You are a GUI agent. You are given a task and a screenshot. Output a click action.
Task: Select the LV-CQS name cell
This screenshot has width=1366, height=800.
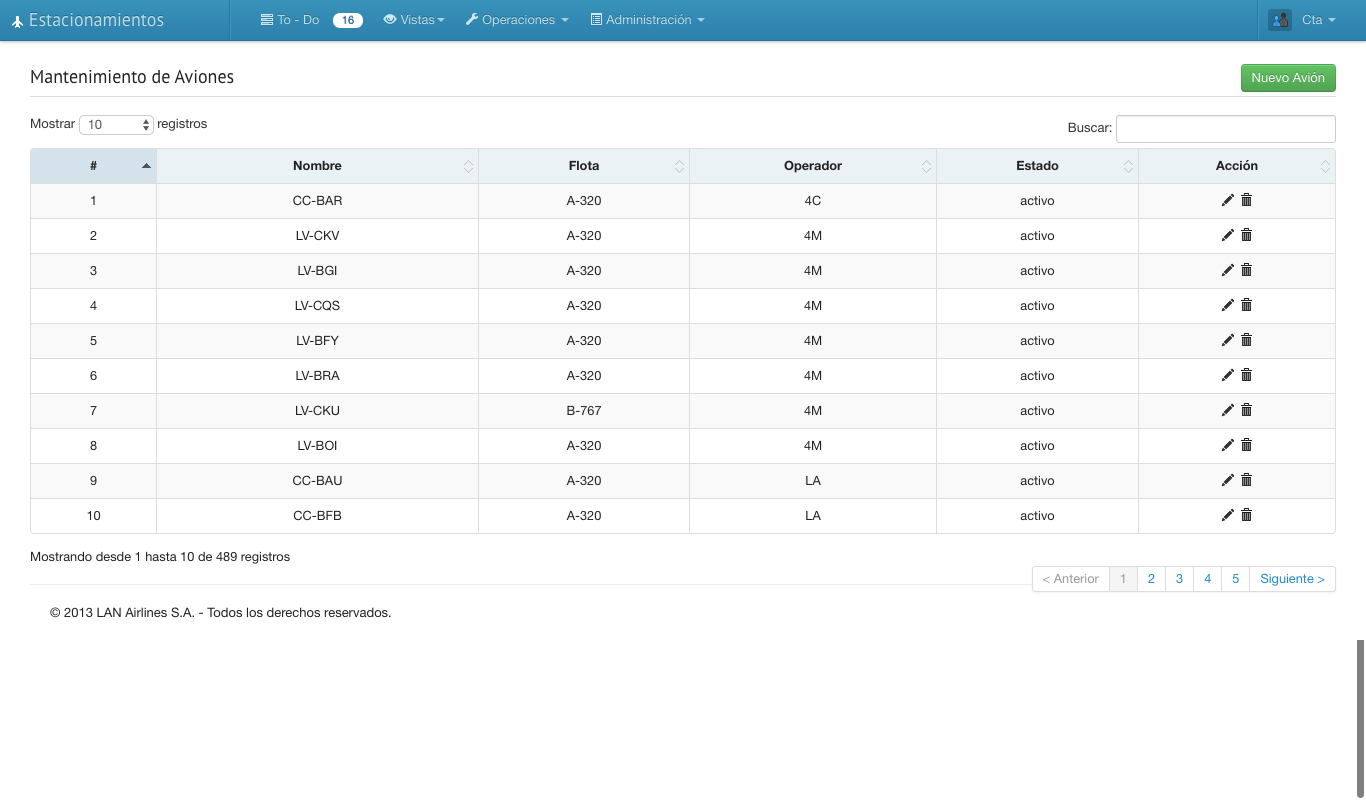click(317, 306)
